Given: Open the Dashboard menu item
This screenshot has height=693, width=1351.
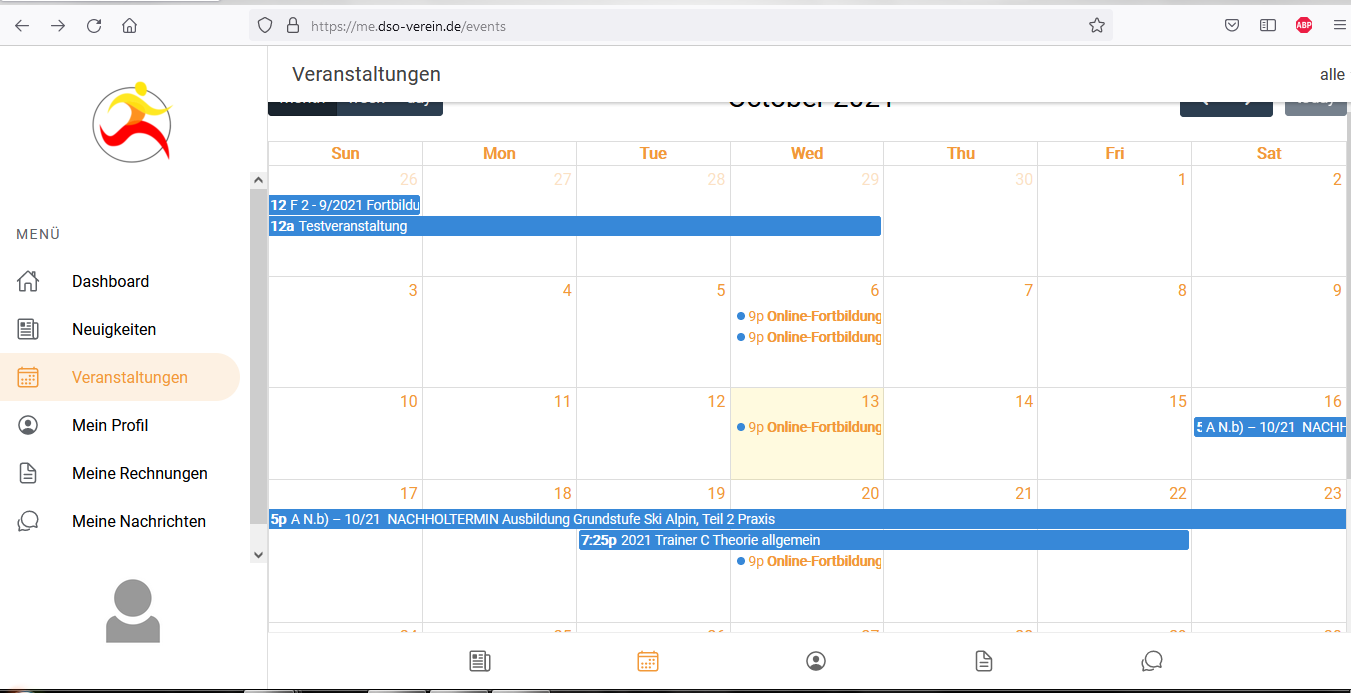Looking at the screenshot, I should (120, 281).
